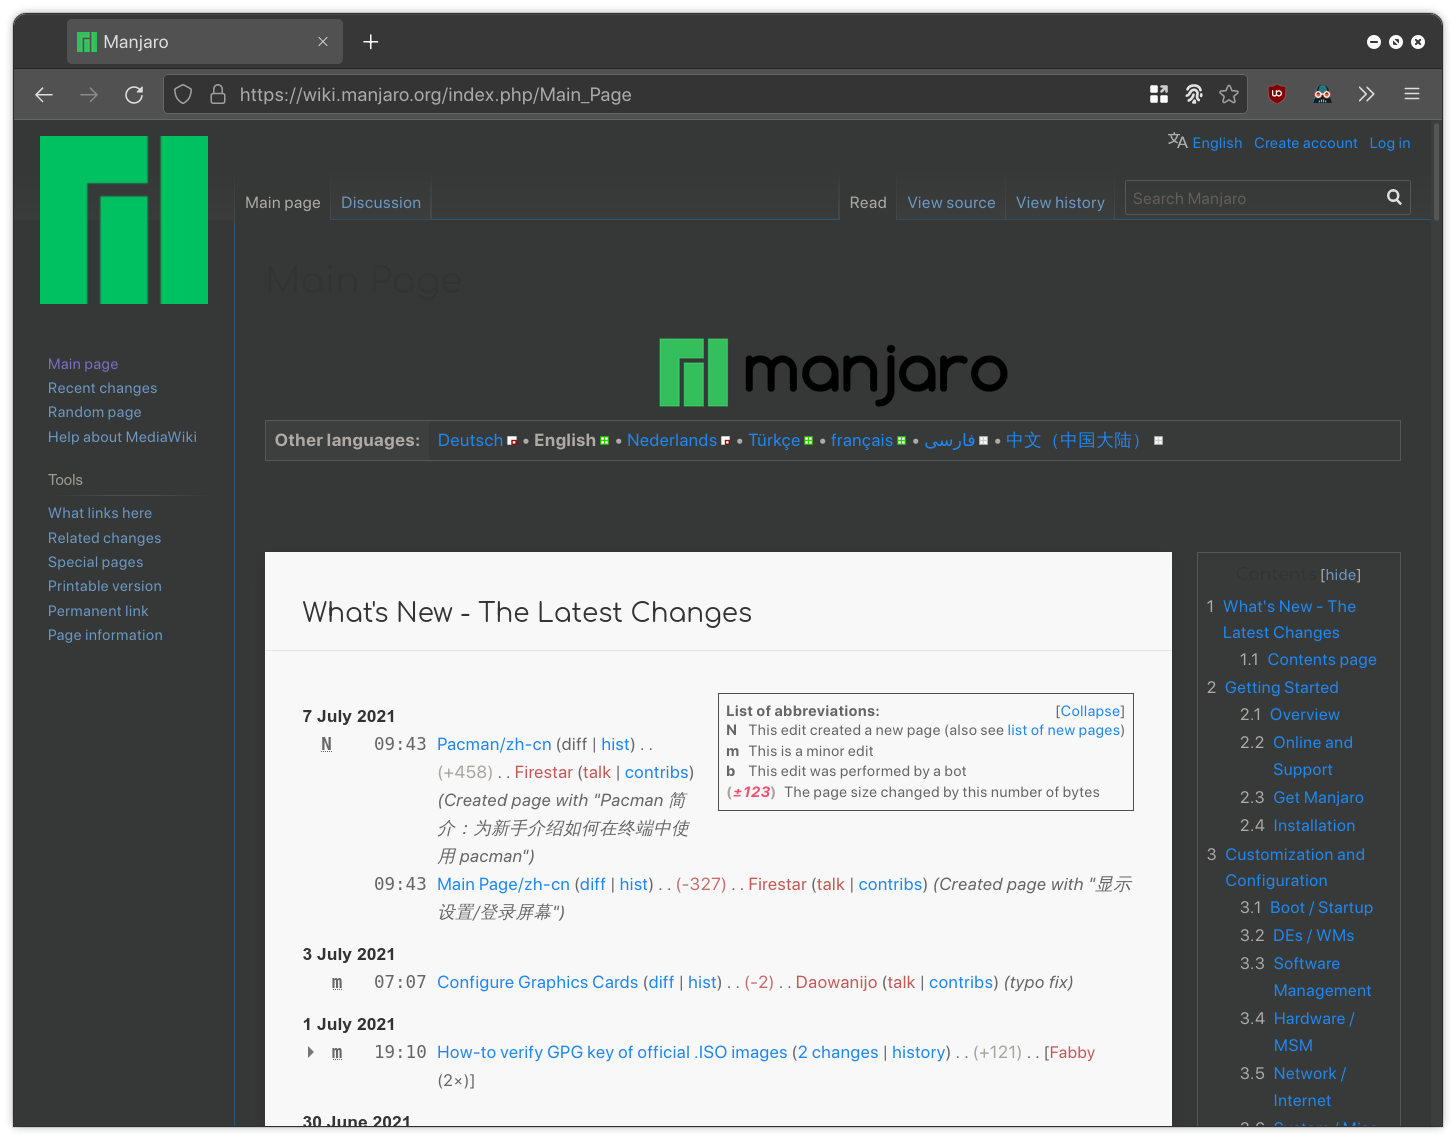Open the Firefox application menu
Image resolution: width=1456 pixels, height=1140 pixels.
1412,94
